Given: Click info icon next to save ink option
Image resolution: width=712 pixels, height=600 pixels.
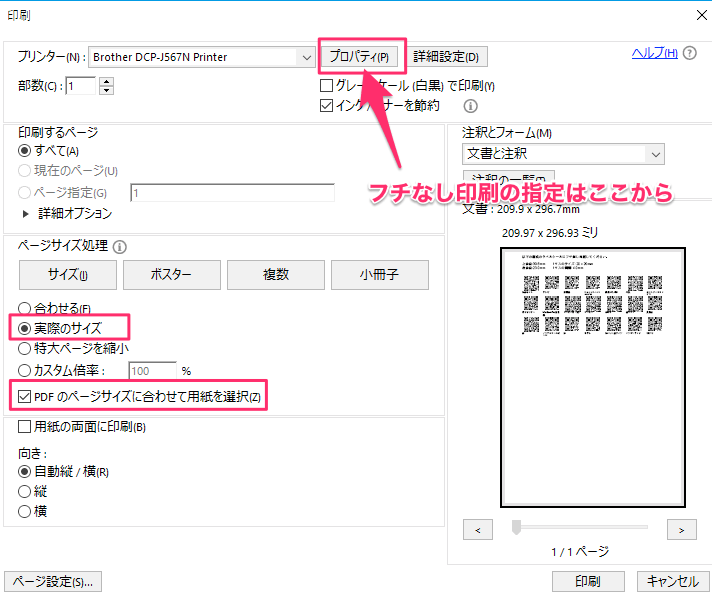Looking at the screenshot, I should pos(470,106).
